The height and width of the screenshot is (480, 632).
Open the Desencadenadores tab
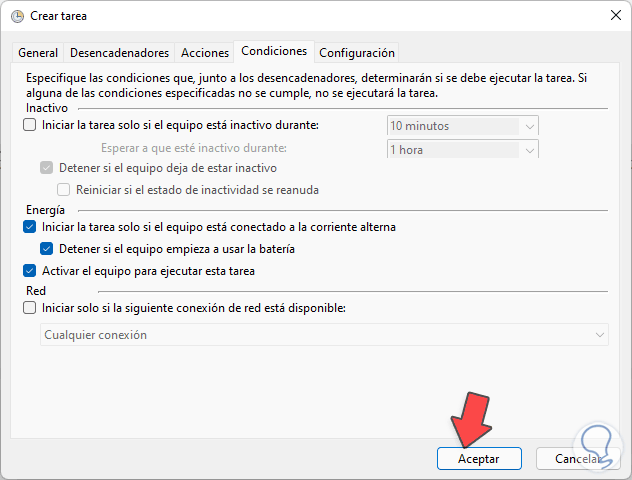click(118, 53)
